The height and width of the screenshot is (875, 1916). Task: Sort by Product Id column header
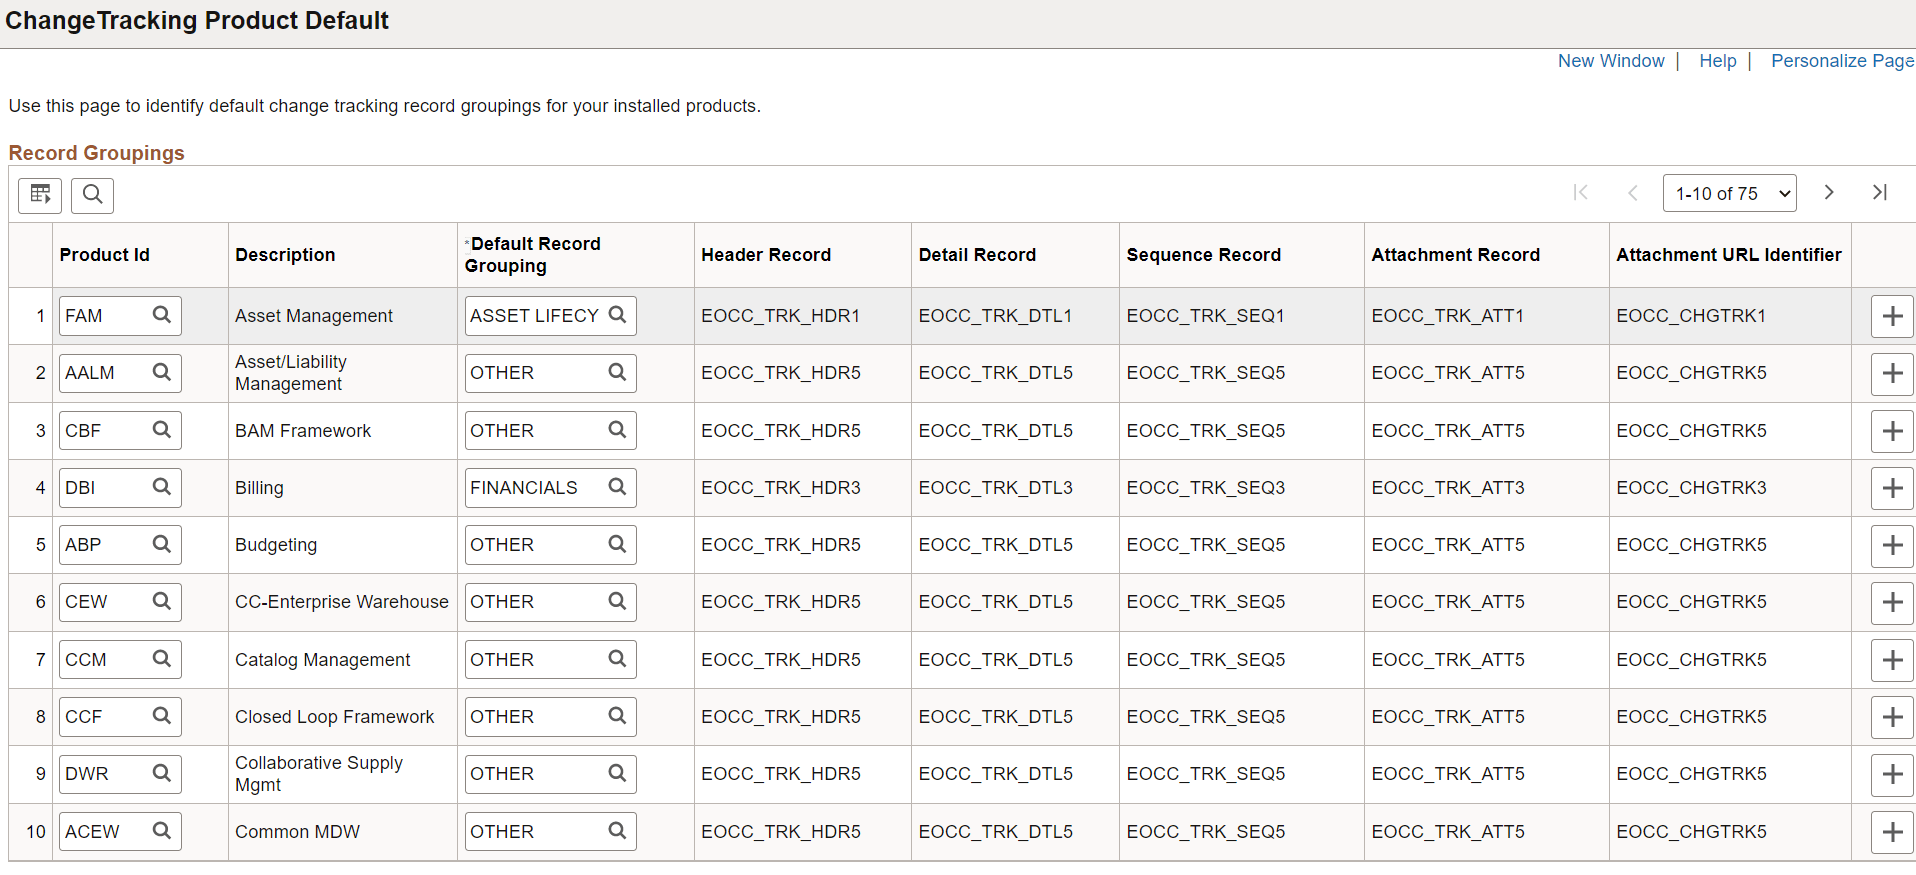[105, 255]
